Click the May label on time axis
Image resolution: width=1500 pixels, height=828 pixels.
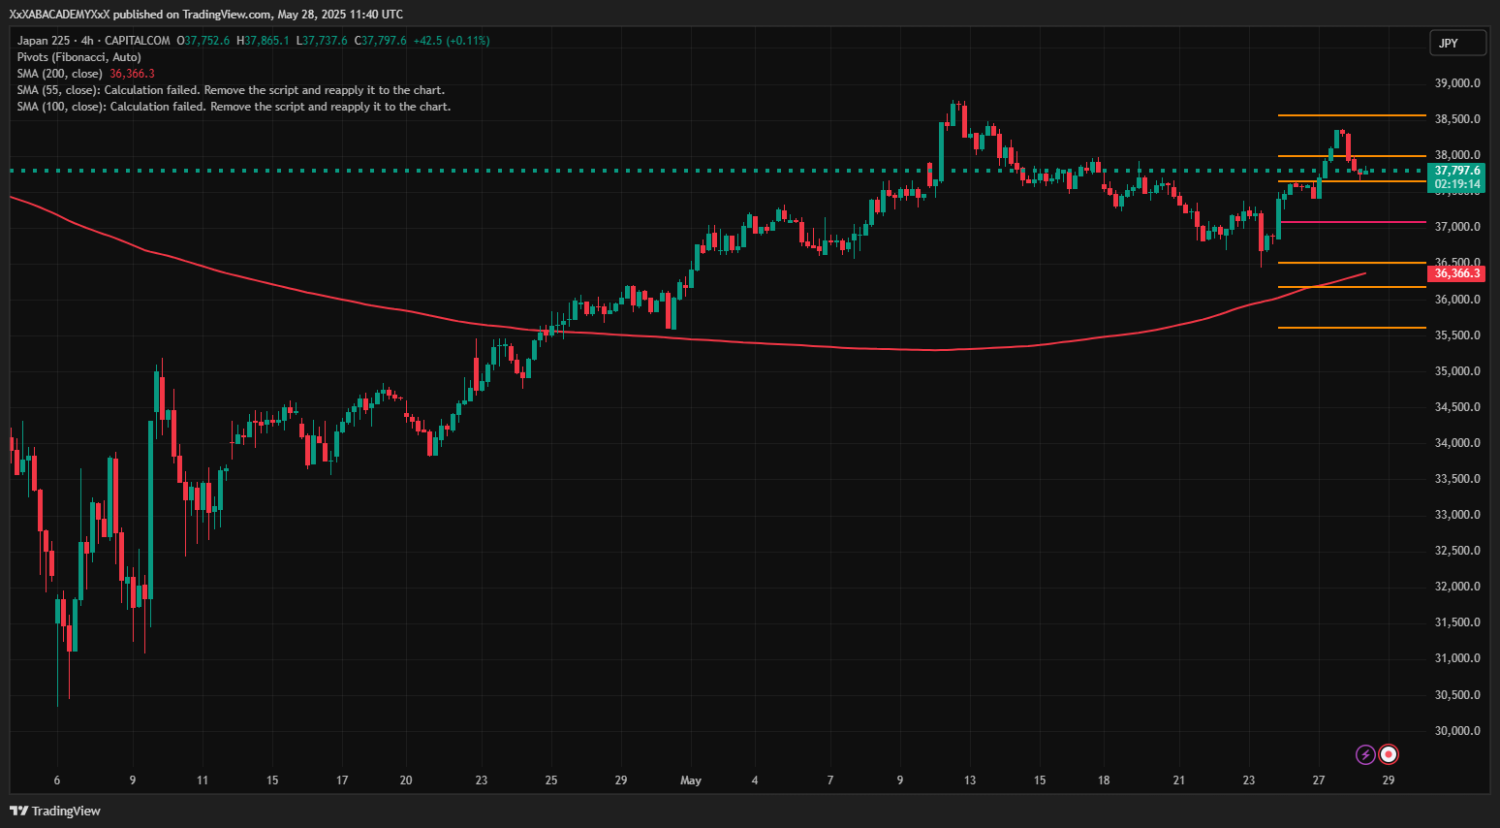690,780
